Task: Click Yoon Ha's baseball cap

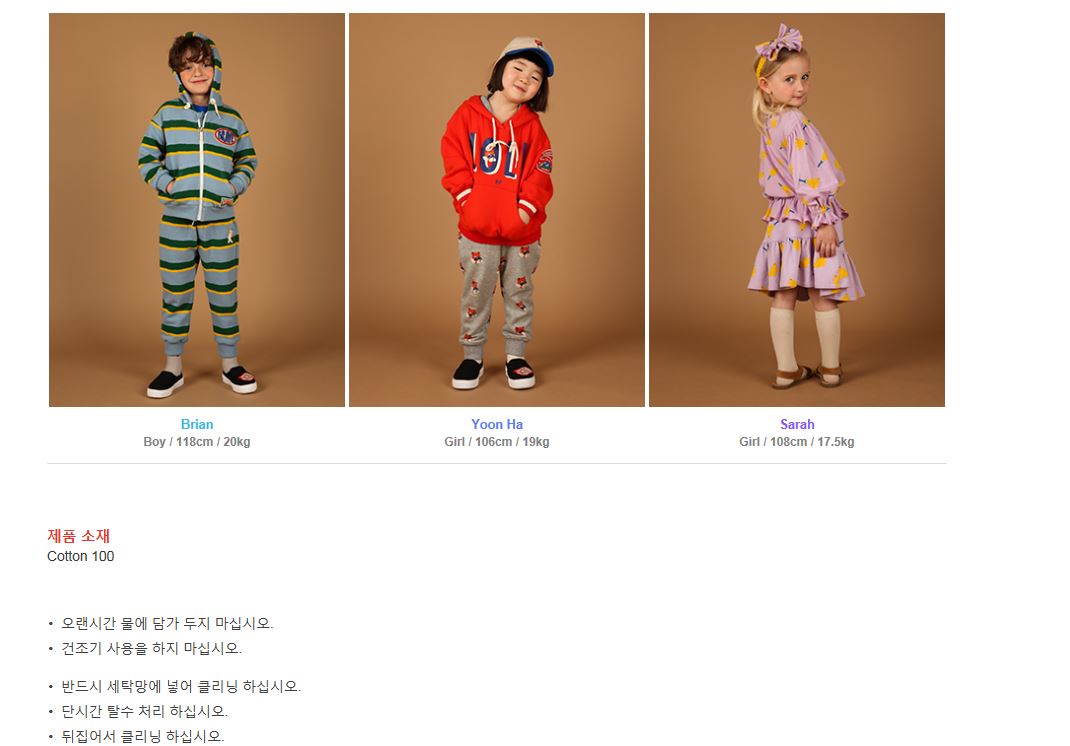Action: pos(524,55)
